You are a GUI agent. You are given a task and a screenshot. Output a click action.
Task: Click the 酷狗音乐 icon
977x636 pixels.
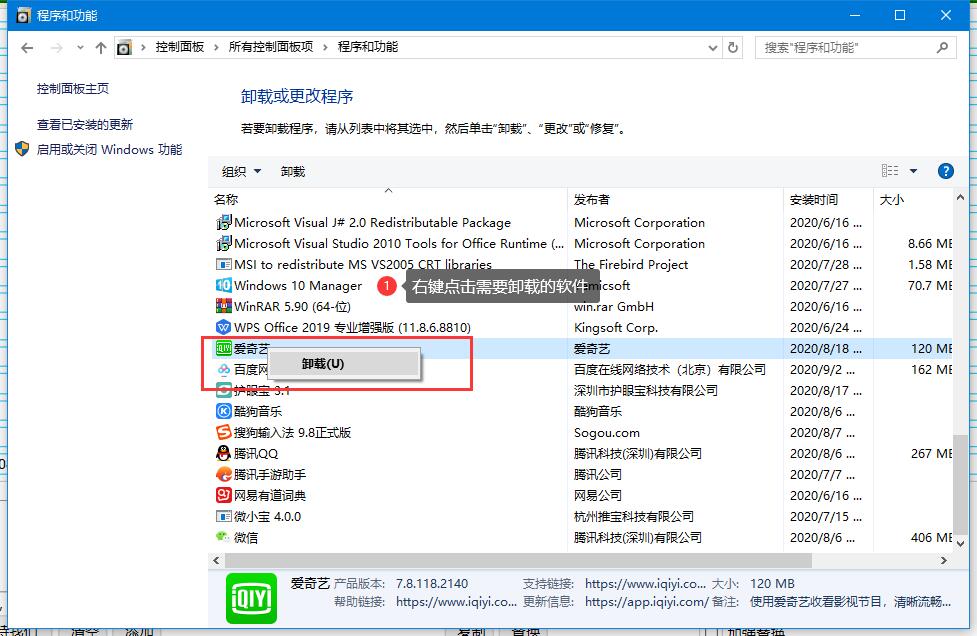click(224, 411)
